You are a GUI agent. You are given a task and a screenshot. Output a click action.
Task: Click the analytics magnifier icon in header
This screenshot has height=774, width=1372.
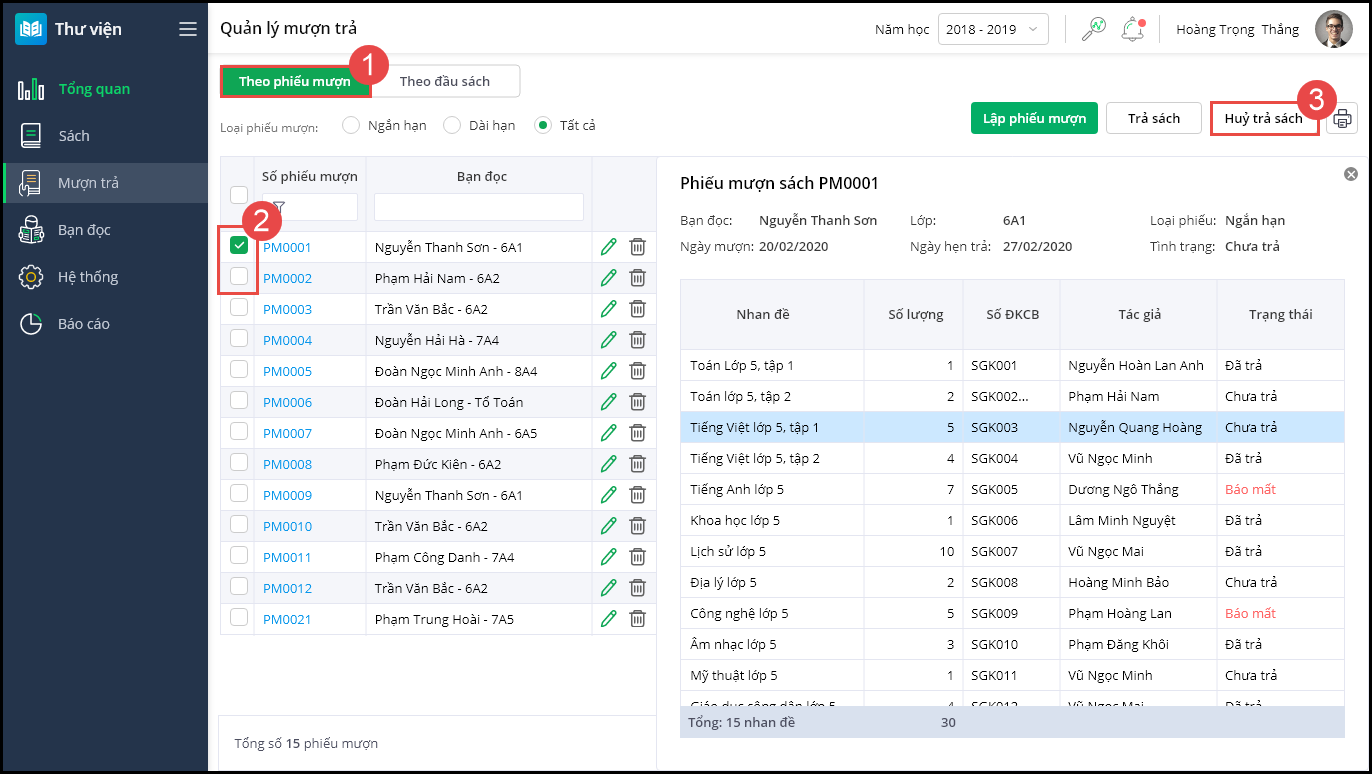(1093, 29)
